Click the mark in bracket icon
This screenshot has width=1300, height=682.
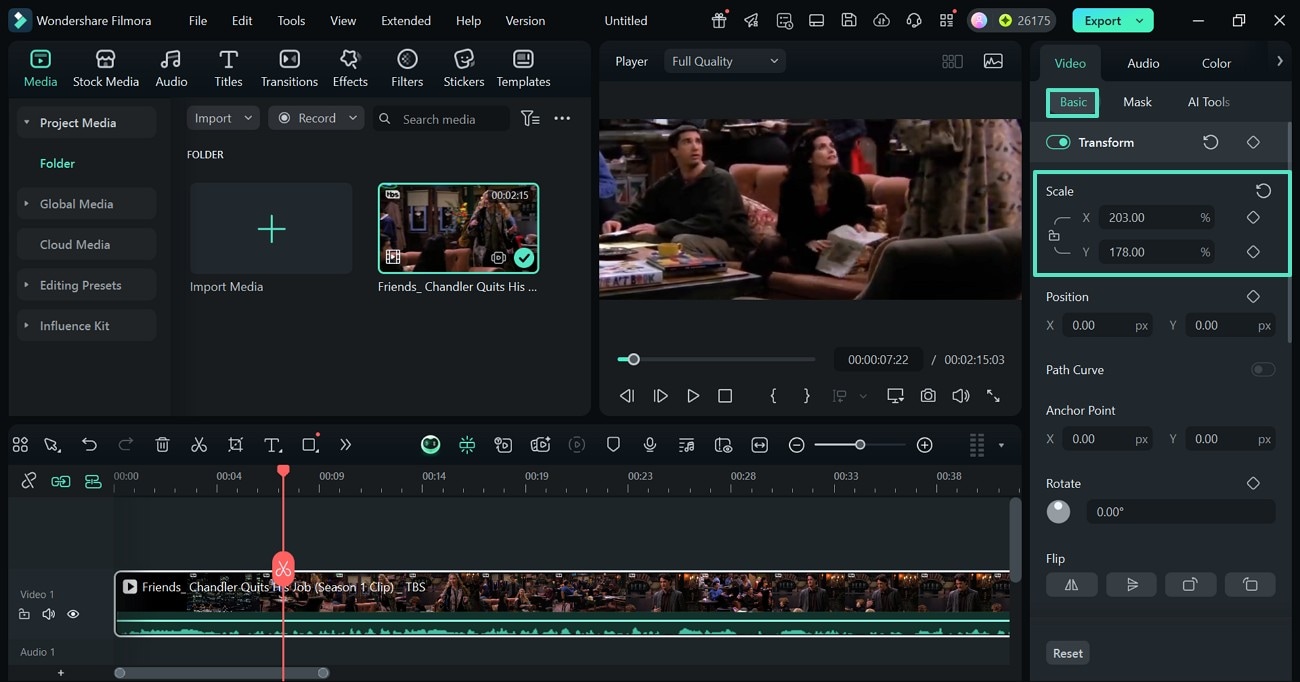[773, 396]
